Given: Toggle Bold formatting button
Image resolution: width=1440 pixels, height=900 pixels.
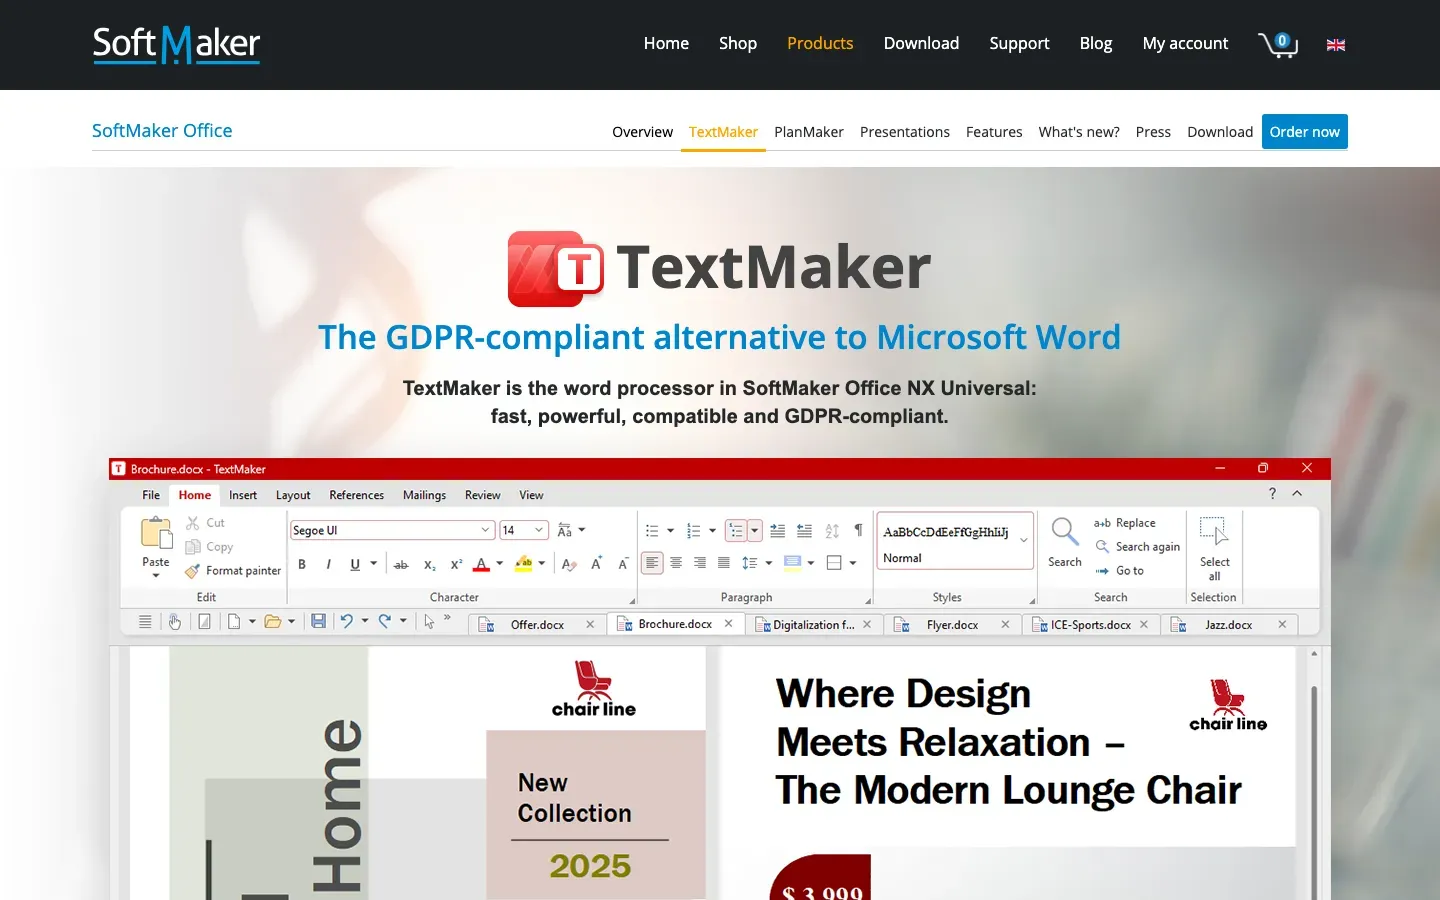Looking at the screenshot, I should click(x=302, y=564).
